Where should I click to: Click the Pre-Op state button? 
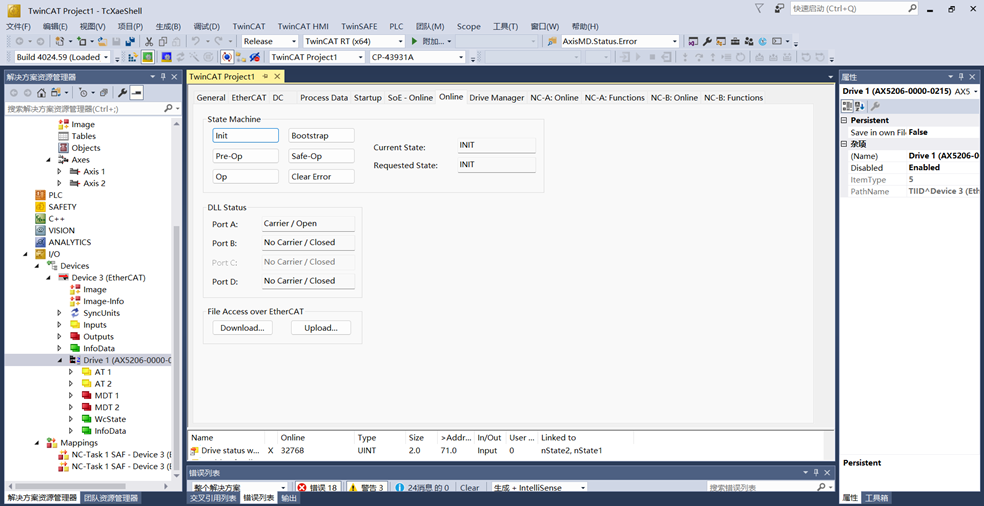[245, 156]
